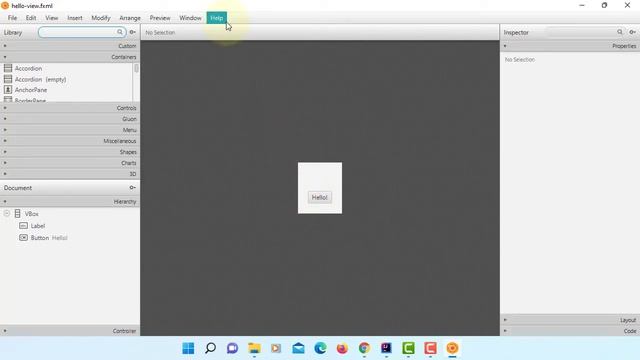Switch to IntelliJ IDEA in taskbar
This screenshot has height=360, width=640.
386,348
